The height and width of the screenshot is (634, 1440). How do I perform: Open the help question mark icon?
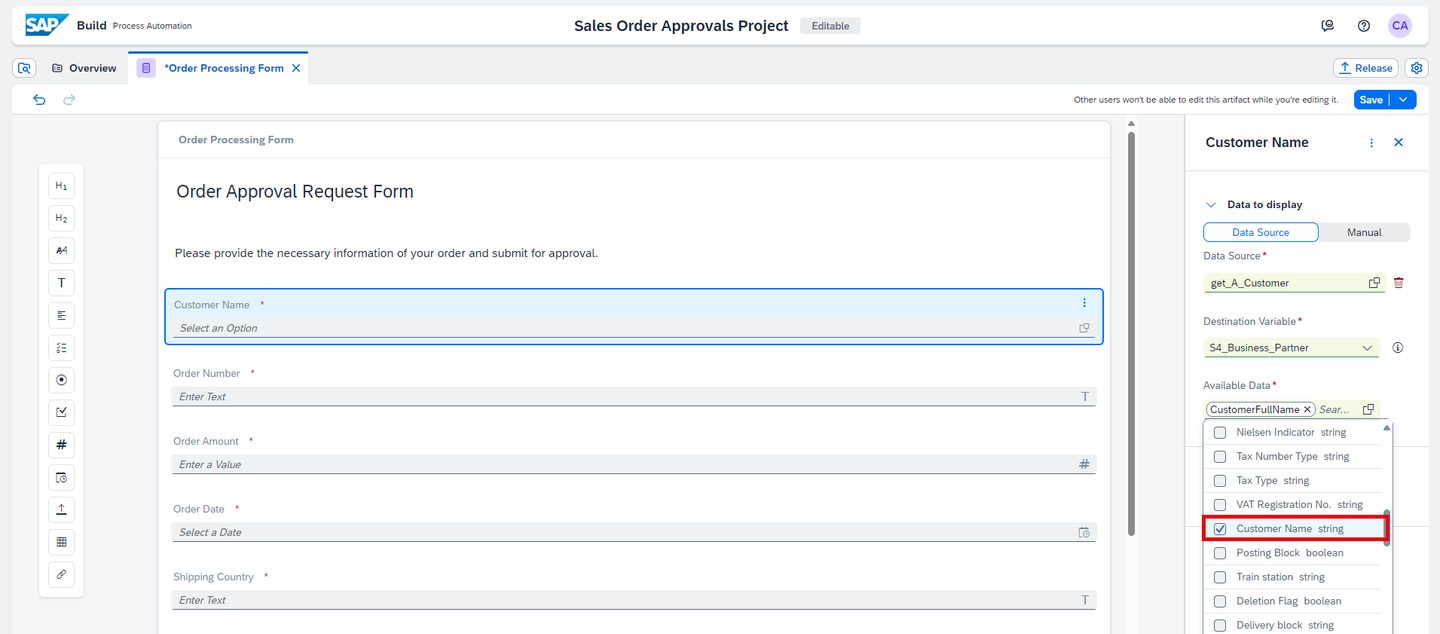tap(1364, 26)
